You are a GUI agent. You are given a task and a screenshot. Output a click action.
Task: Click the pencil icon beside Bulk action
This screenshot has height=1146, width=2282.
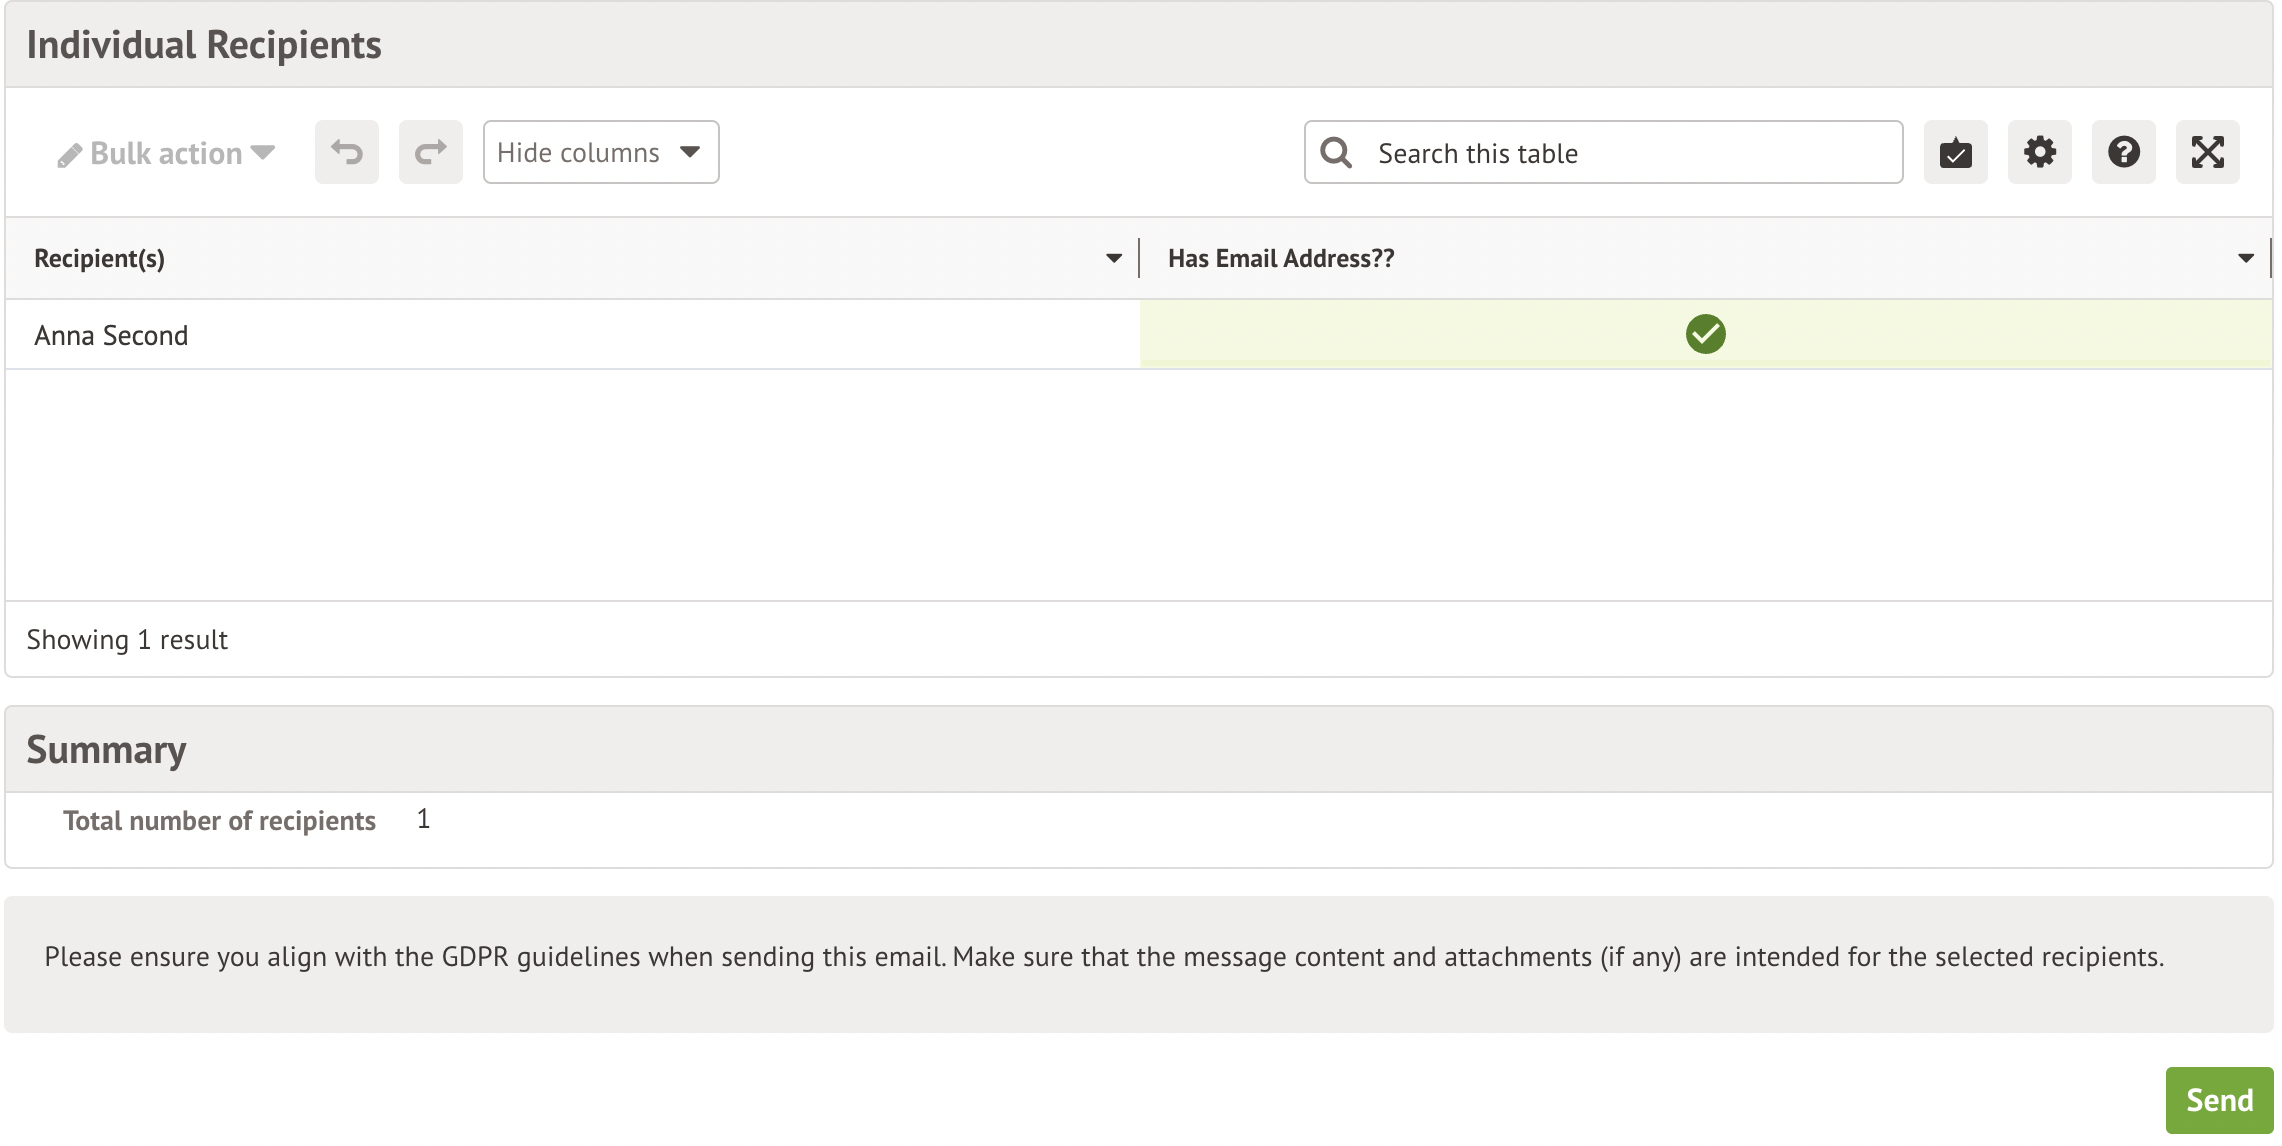point(69,155)
